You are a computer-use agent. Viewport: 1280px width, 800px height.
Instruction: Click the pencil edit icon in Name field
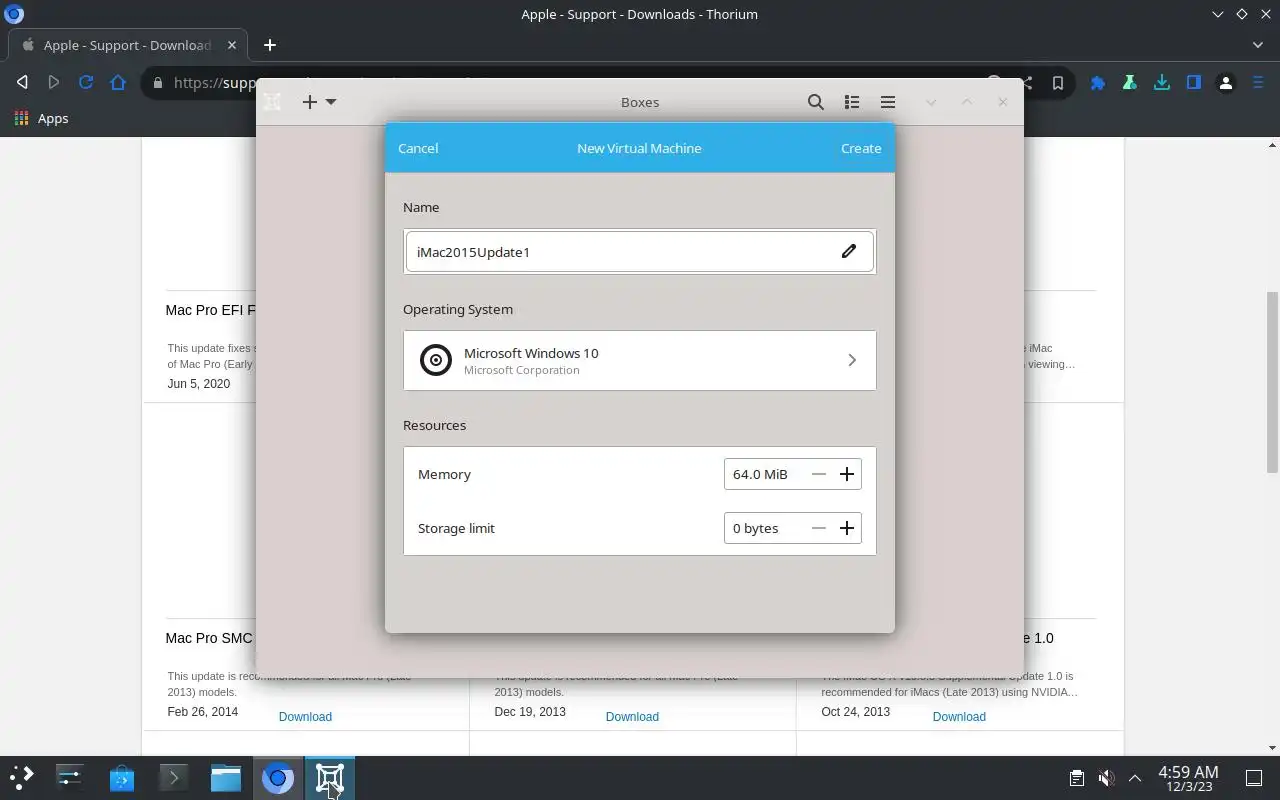[849, 251]
